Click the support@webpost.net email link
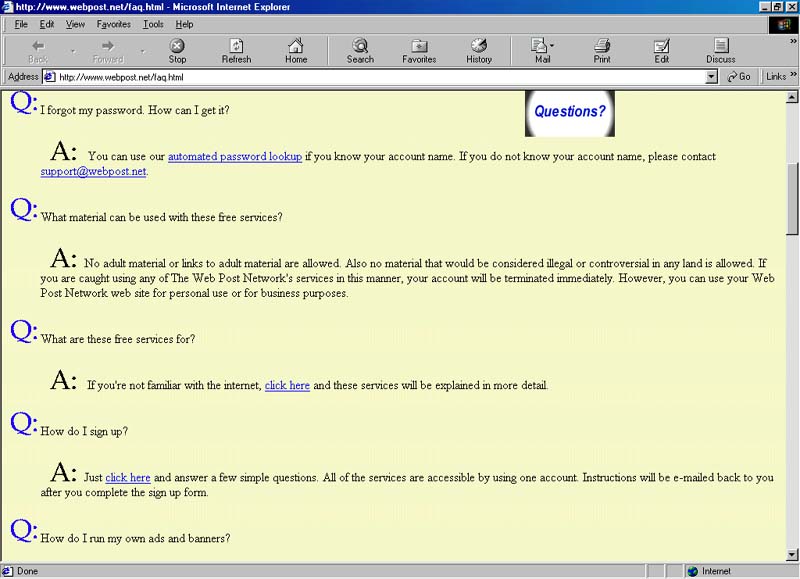 93,171
